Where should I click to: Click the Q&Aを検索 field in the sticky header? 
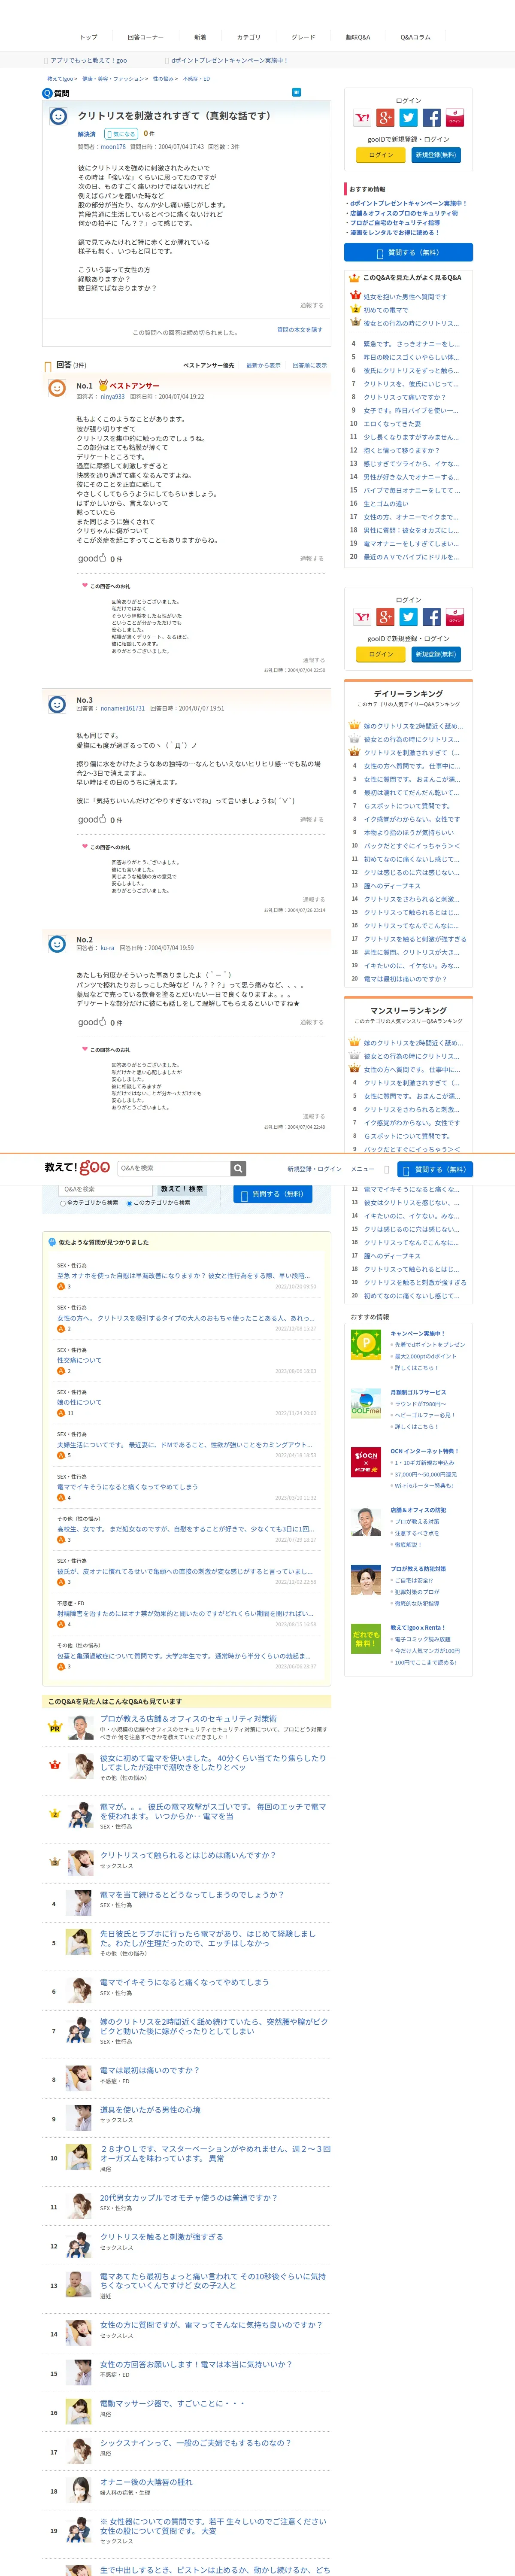[x=174, y=1168]
